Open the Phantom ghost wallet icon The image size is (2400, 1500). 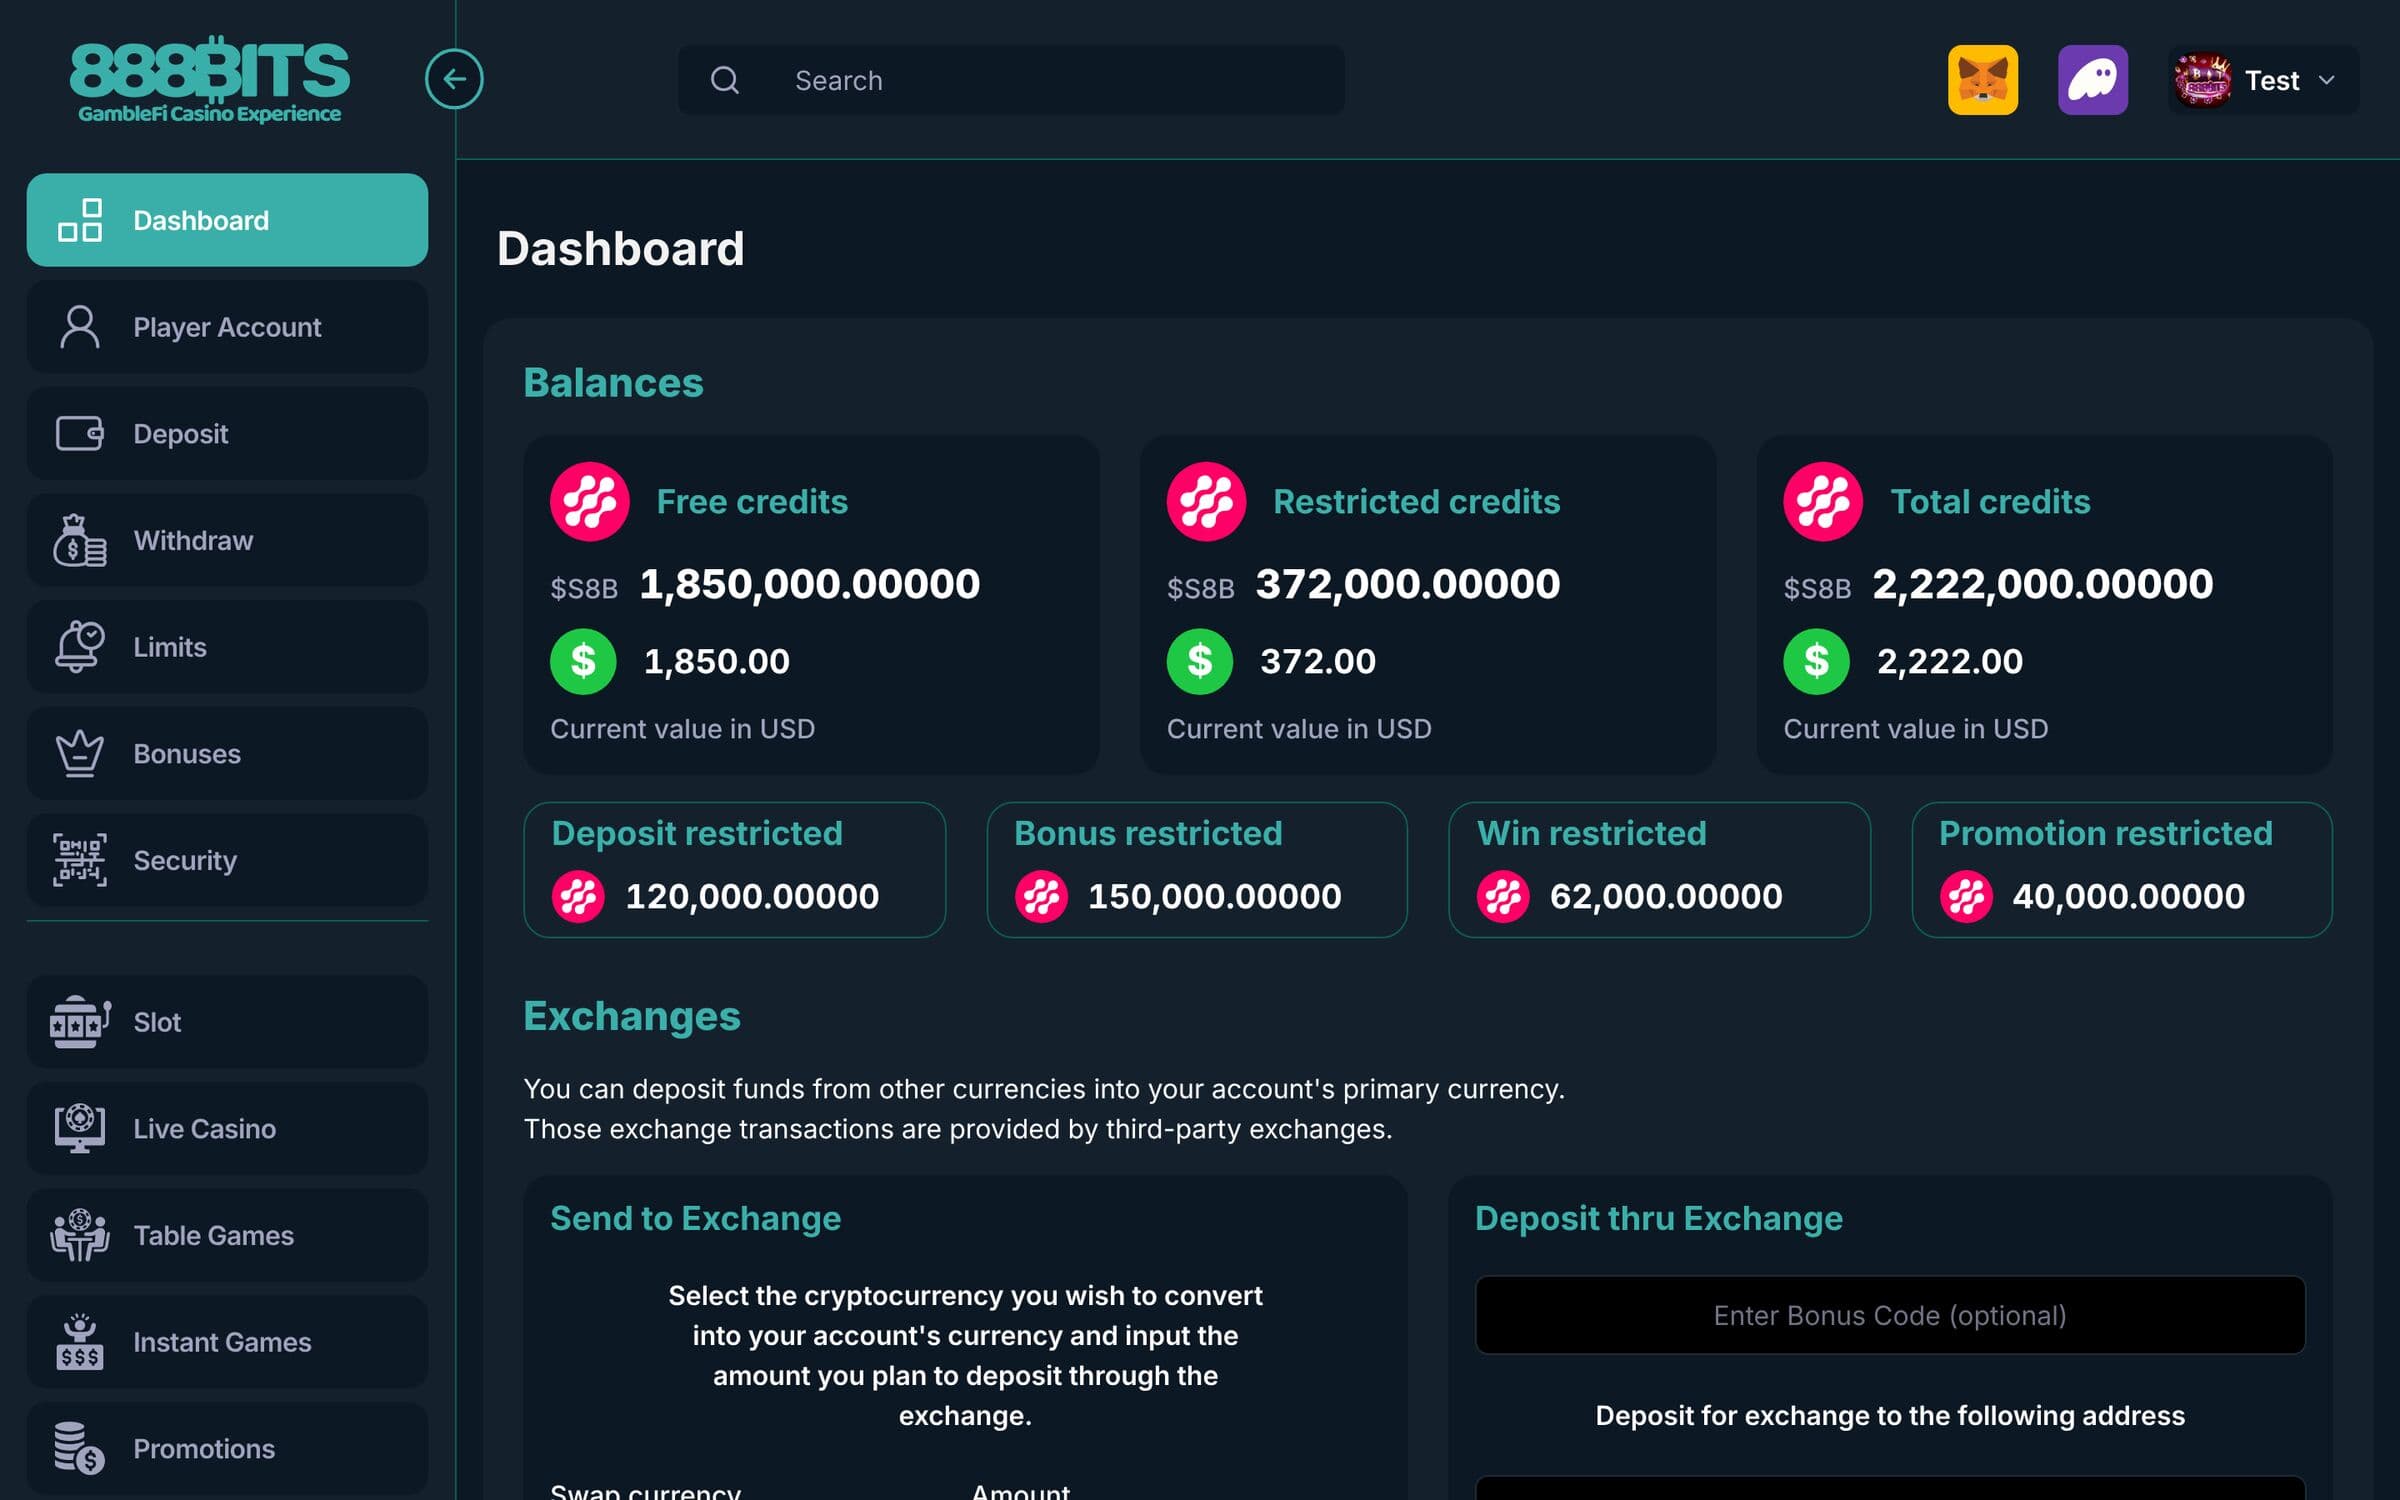pos(2092,80)
